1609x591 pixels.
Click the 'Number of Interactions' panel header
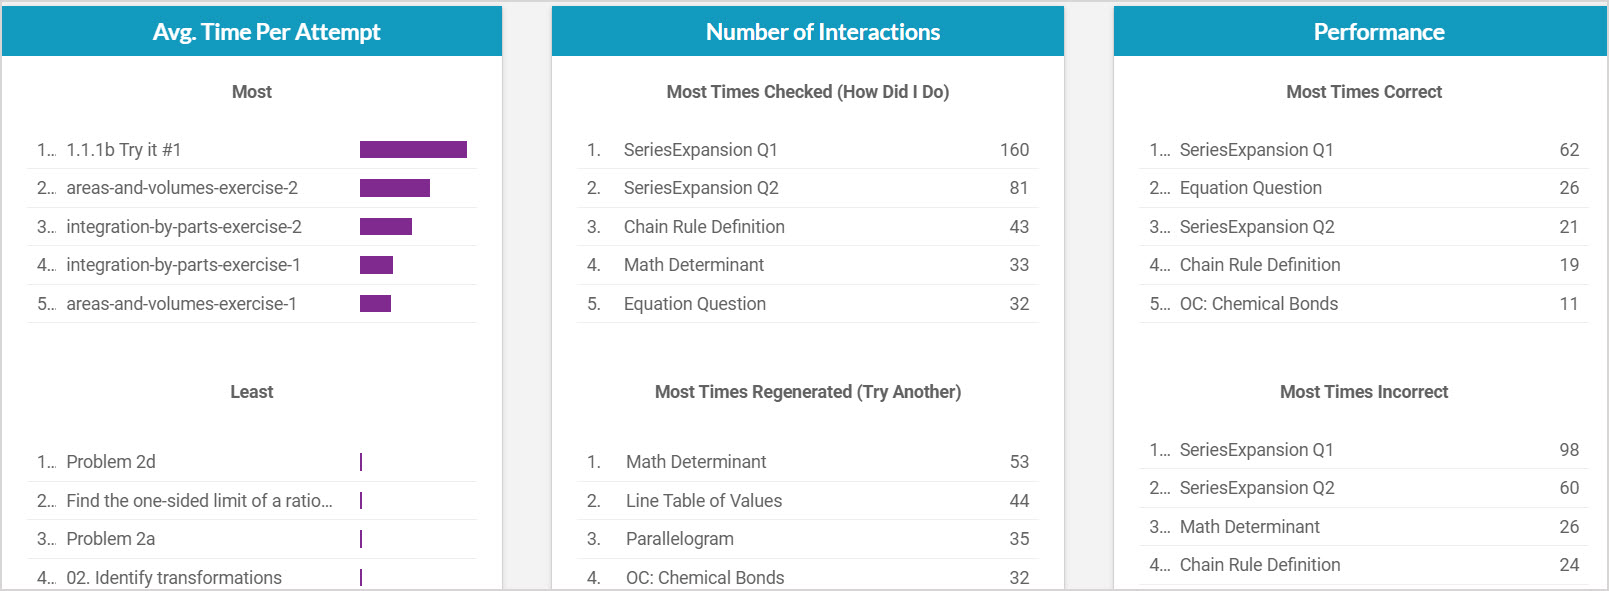click(822, 32)
